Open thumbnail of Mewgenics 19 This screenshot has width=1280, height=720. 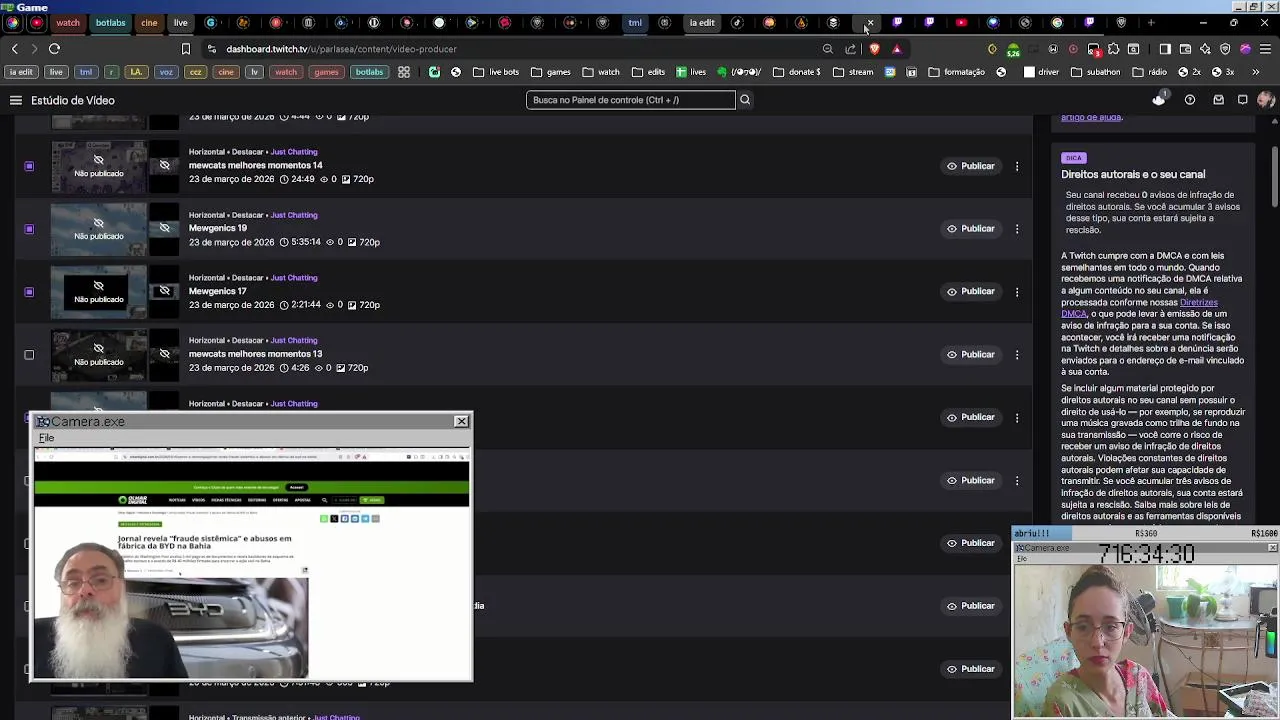99,229
